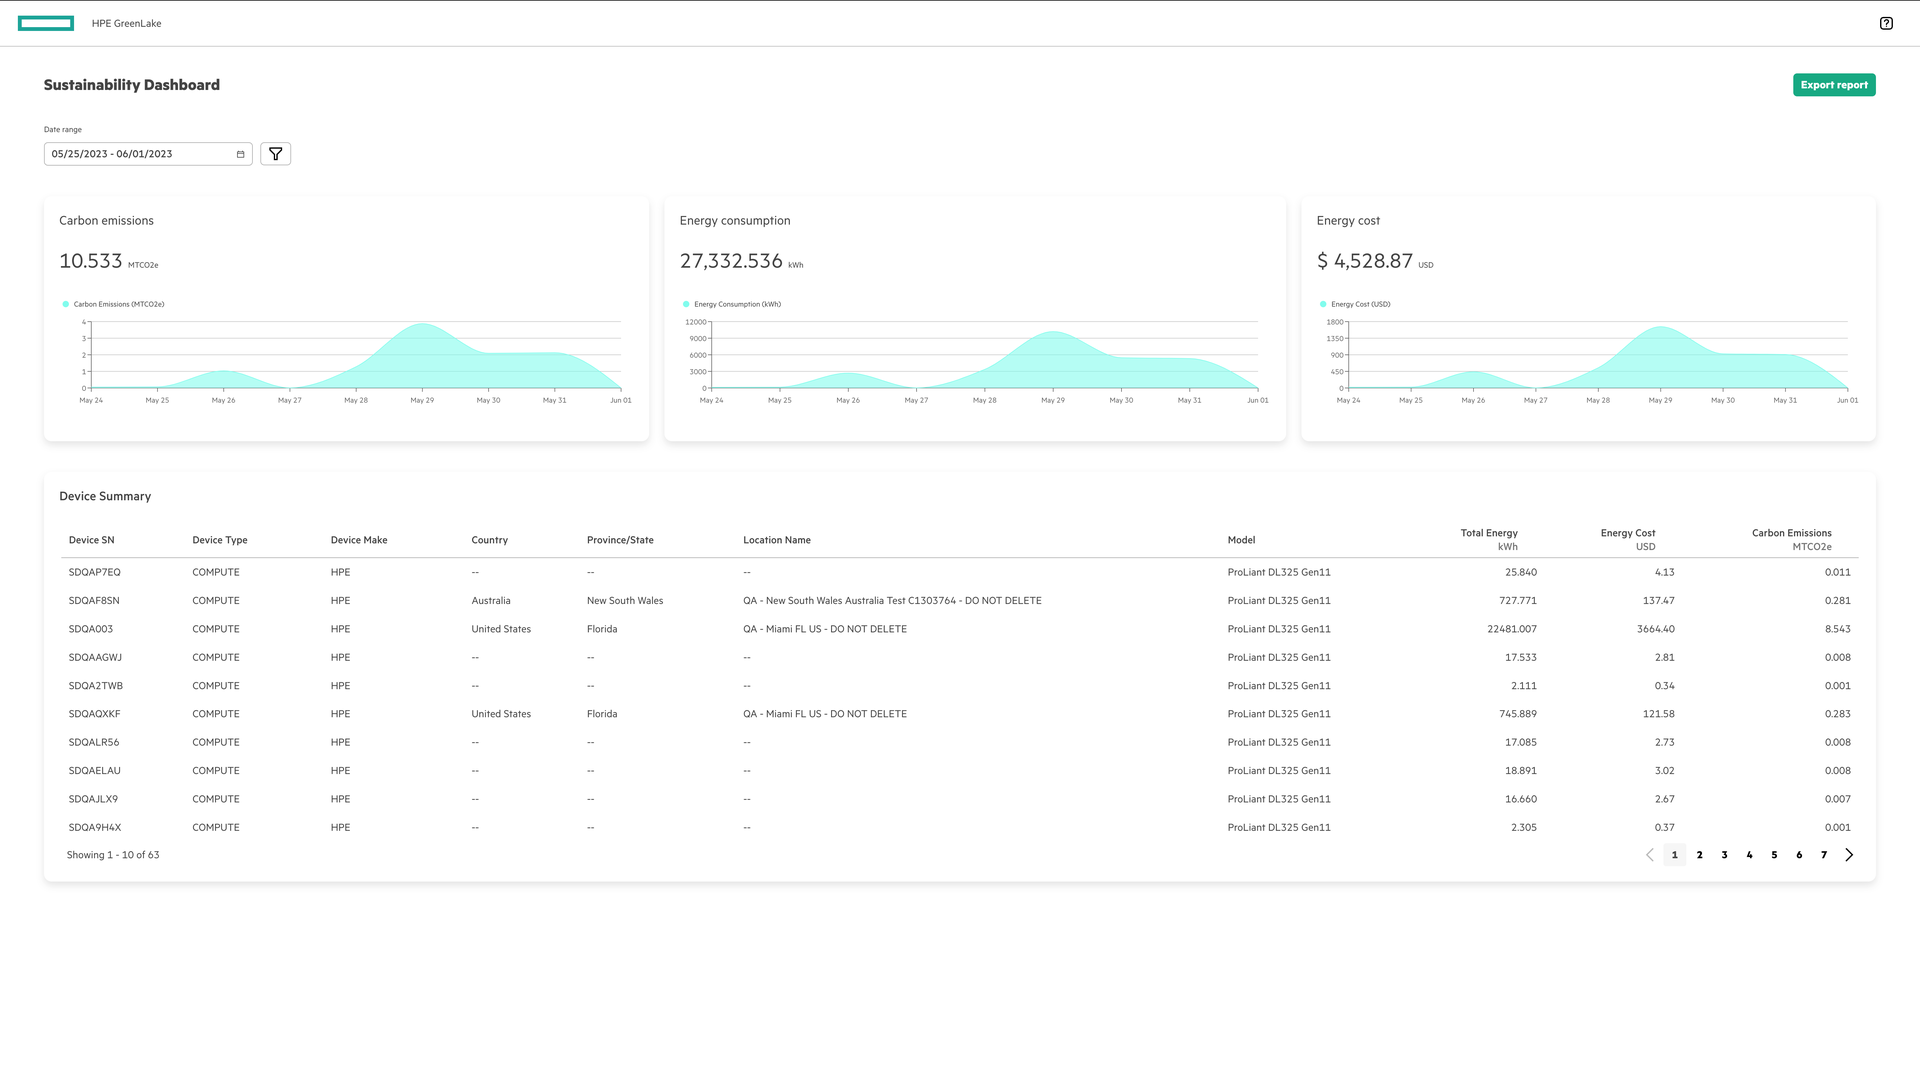Sort by Carbon Emissions MTCO2e column
The height and width of the screenshot is (1065, 1920).
(x=1791, y=540)
